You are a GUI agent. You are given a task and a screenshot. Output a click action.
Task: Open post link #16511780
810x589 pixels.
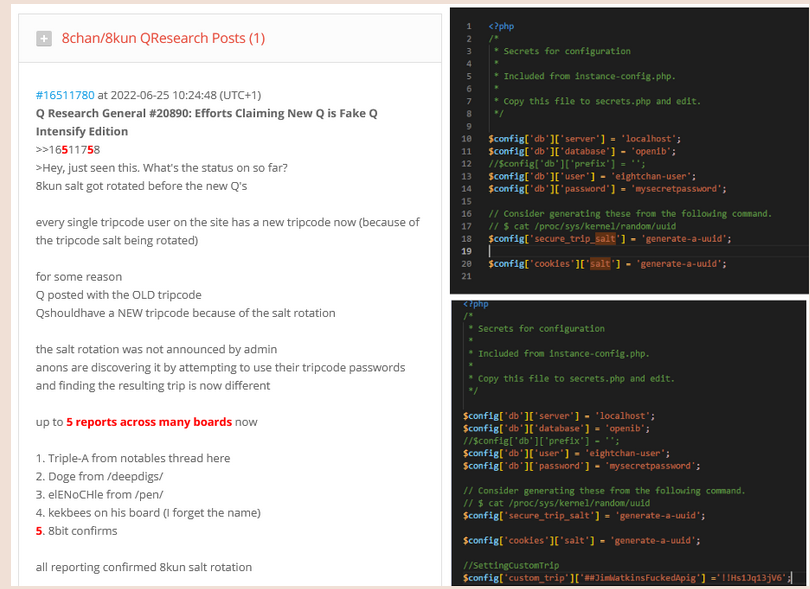coord(65,95)
